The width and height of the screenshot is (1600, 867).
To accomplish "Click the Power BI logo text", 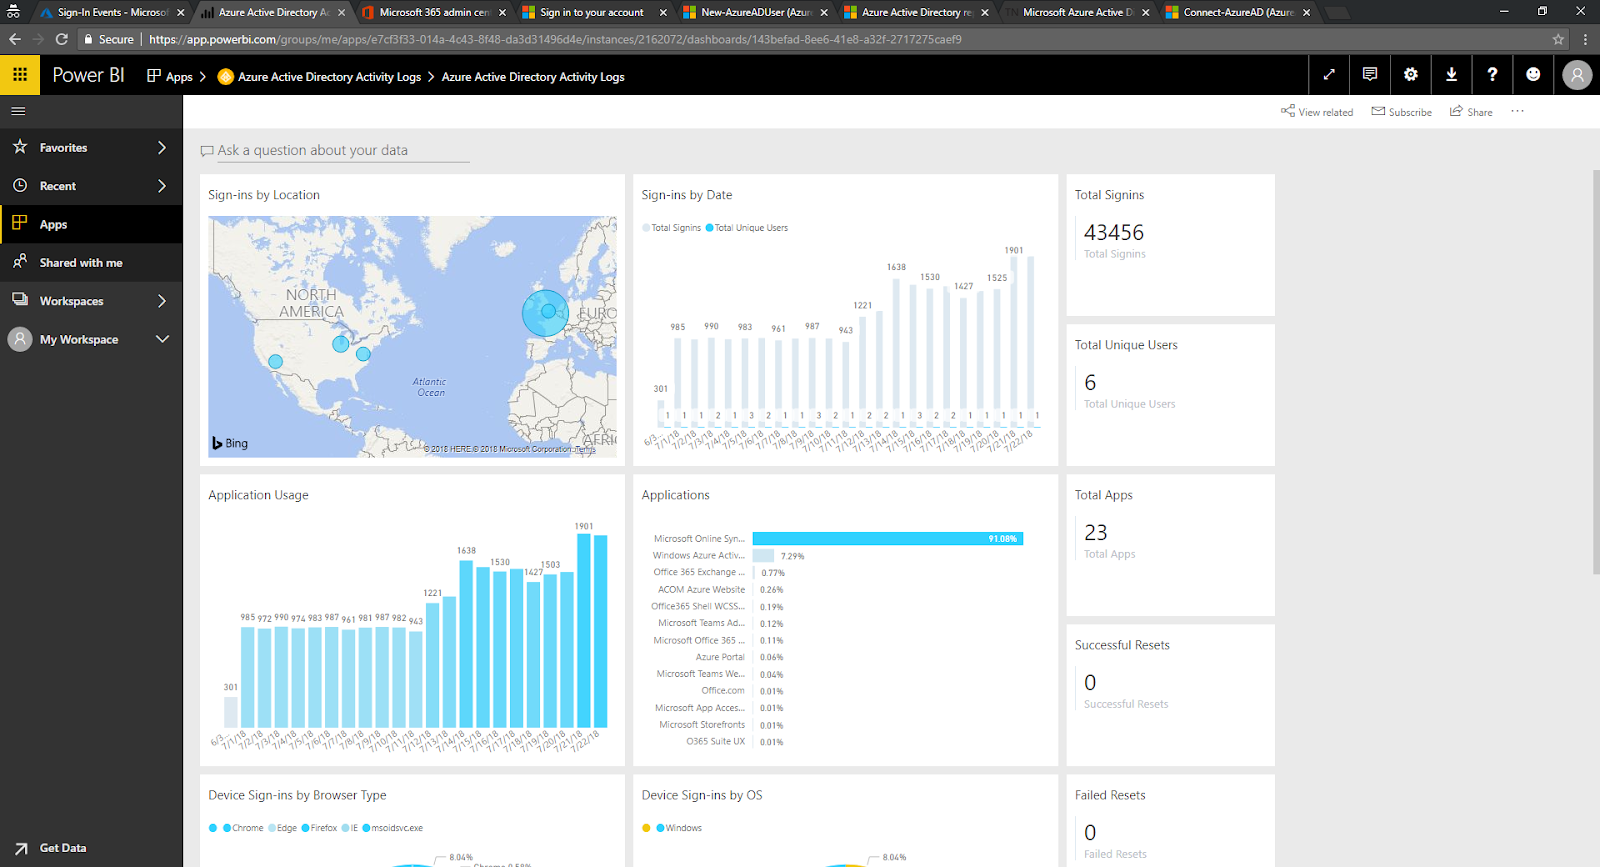I will [88, 76].
